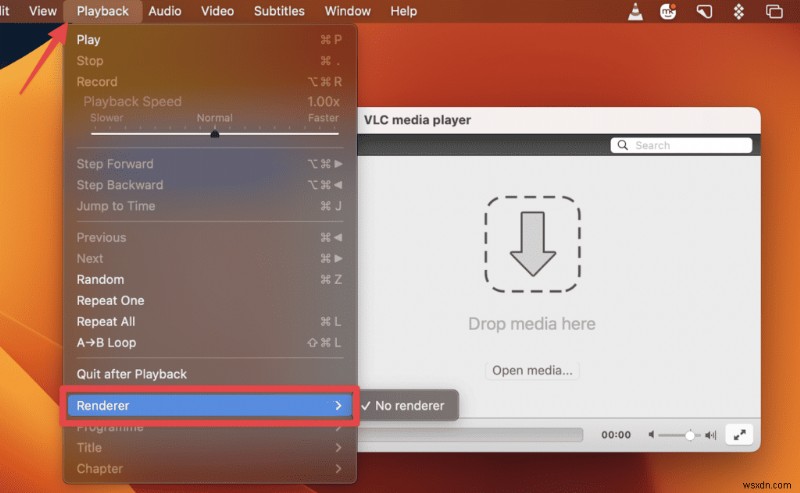Open the VLC cone menu bar icon

pyautogui.click(x=635, y=11)
